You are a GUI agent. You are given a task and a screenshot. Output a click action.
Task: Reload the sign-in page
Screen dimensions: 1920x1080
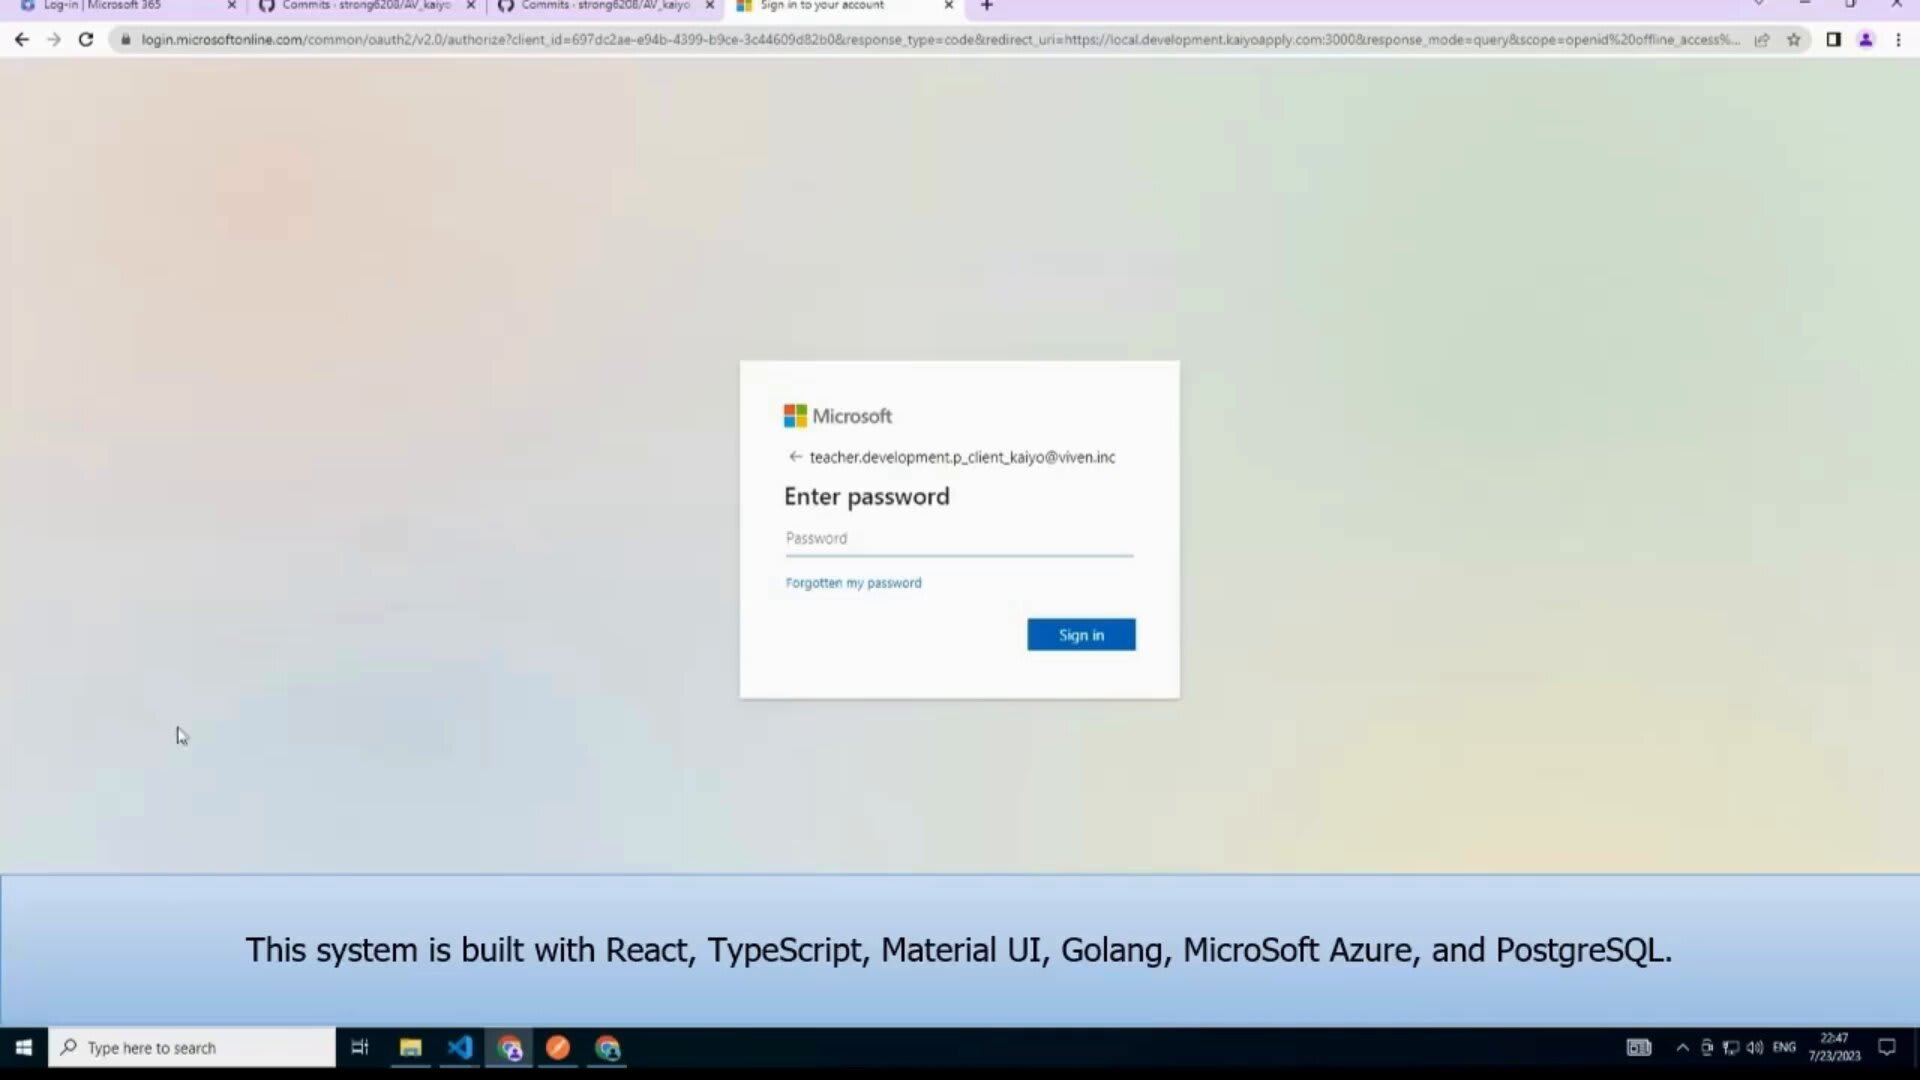(x=86, y=40)
